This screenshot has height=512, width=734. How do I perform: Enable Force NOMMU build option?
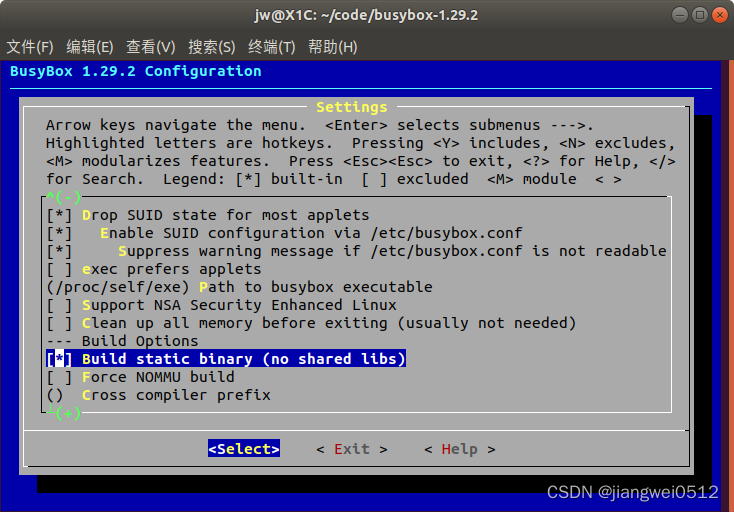[140, 377]
